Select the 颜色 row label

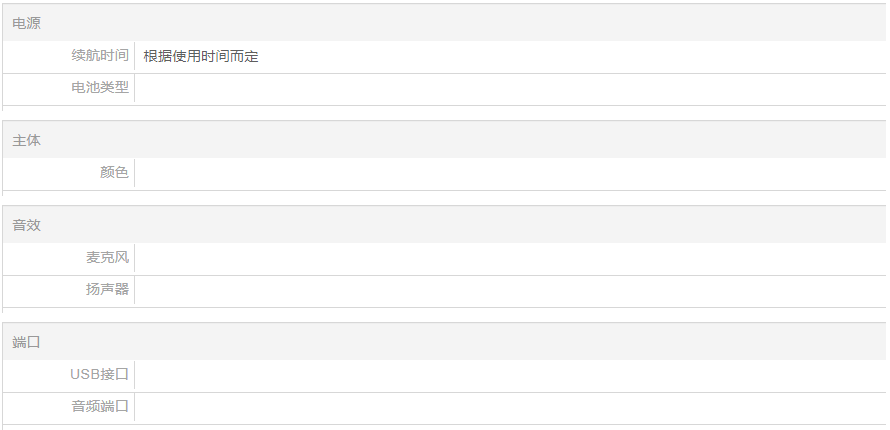[x=114, y=173]
